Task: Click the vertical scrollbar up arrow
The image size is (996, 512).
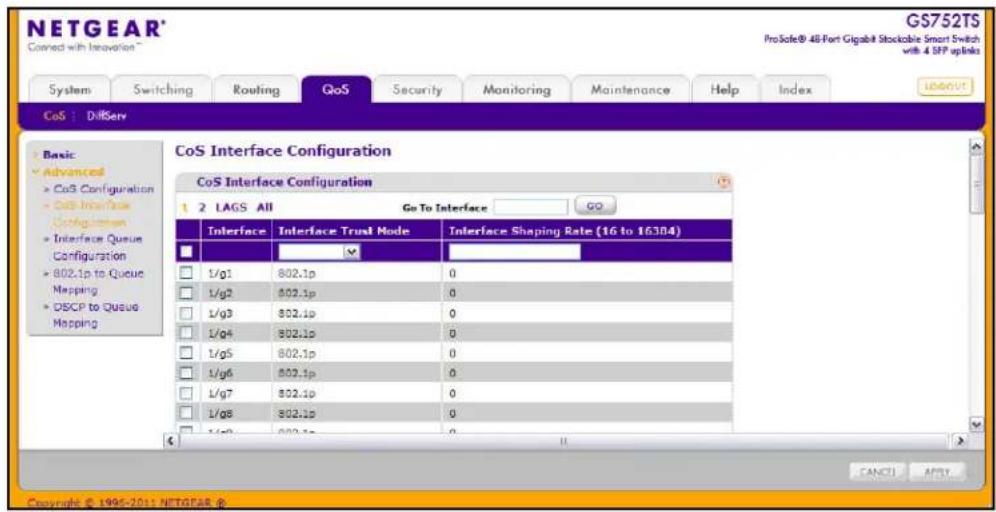Action: click(977, 147)
